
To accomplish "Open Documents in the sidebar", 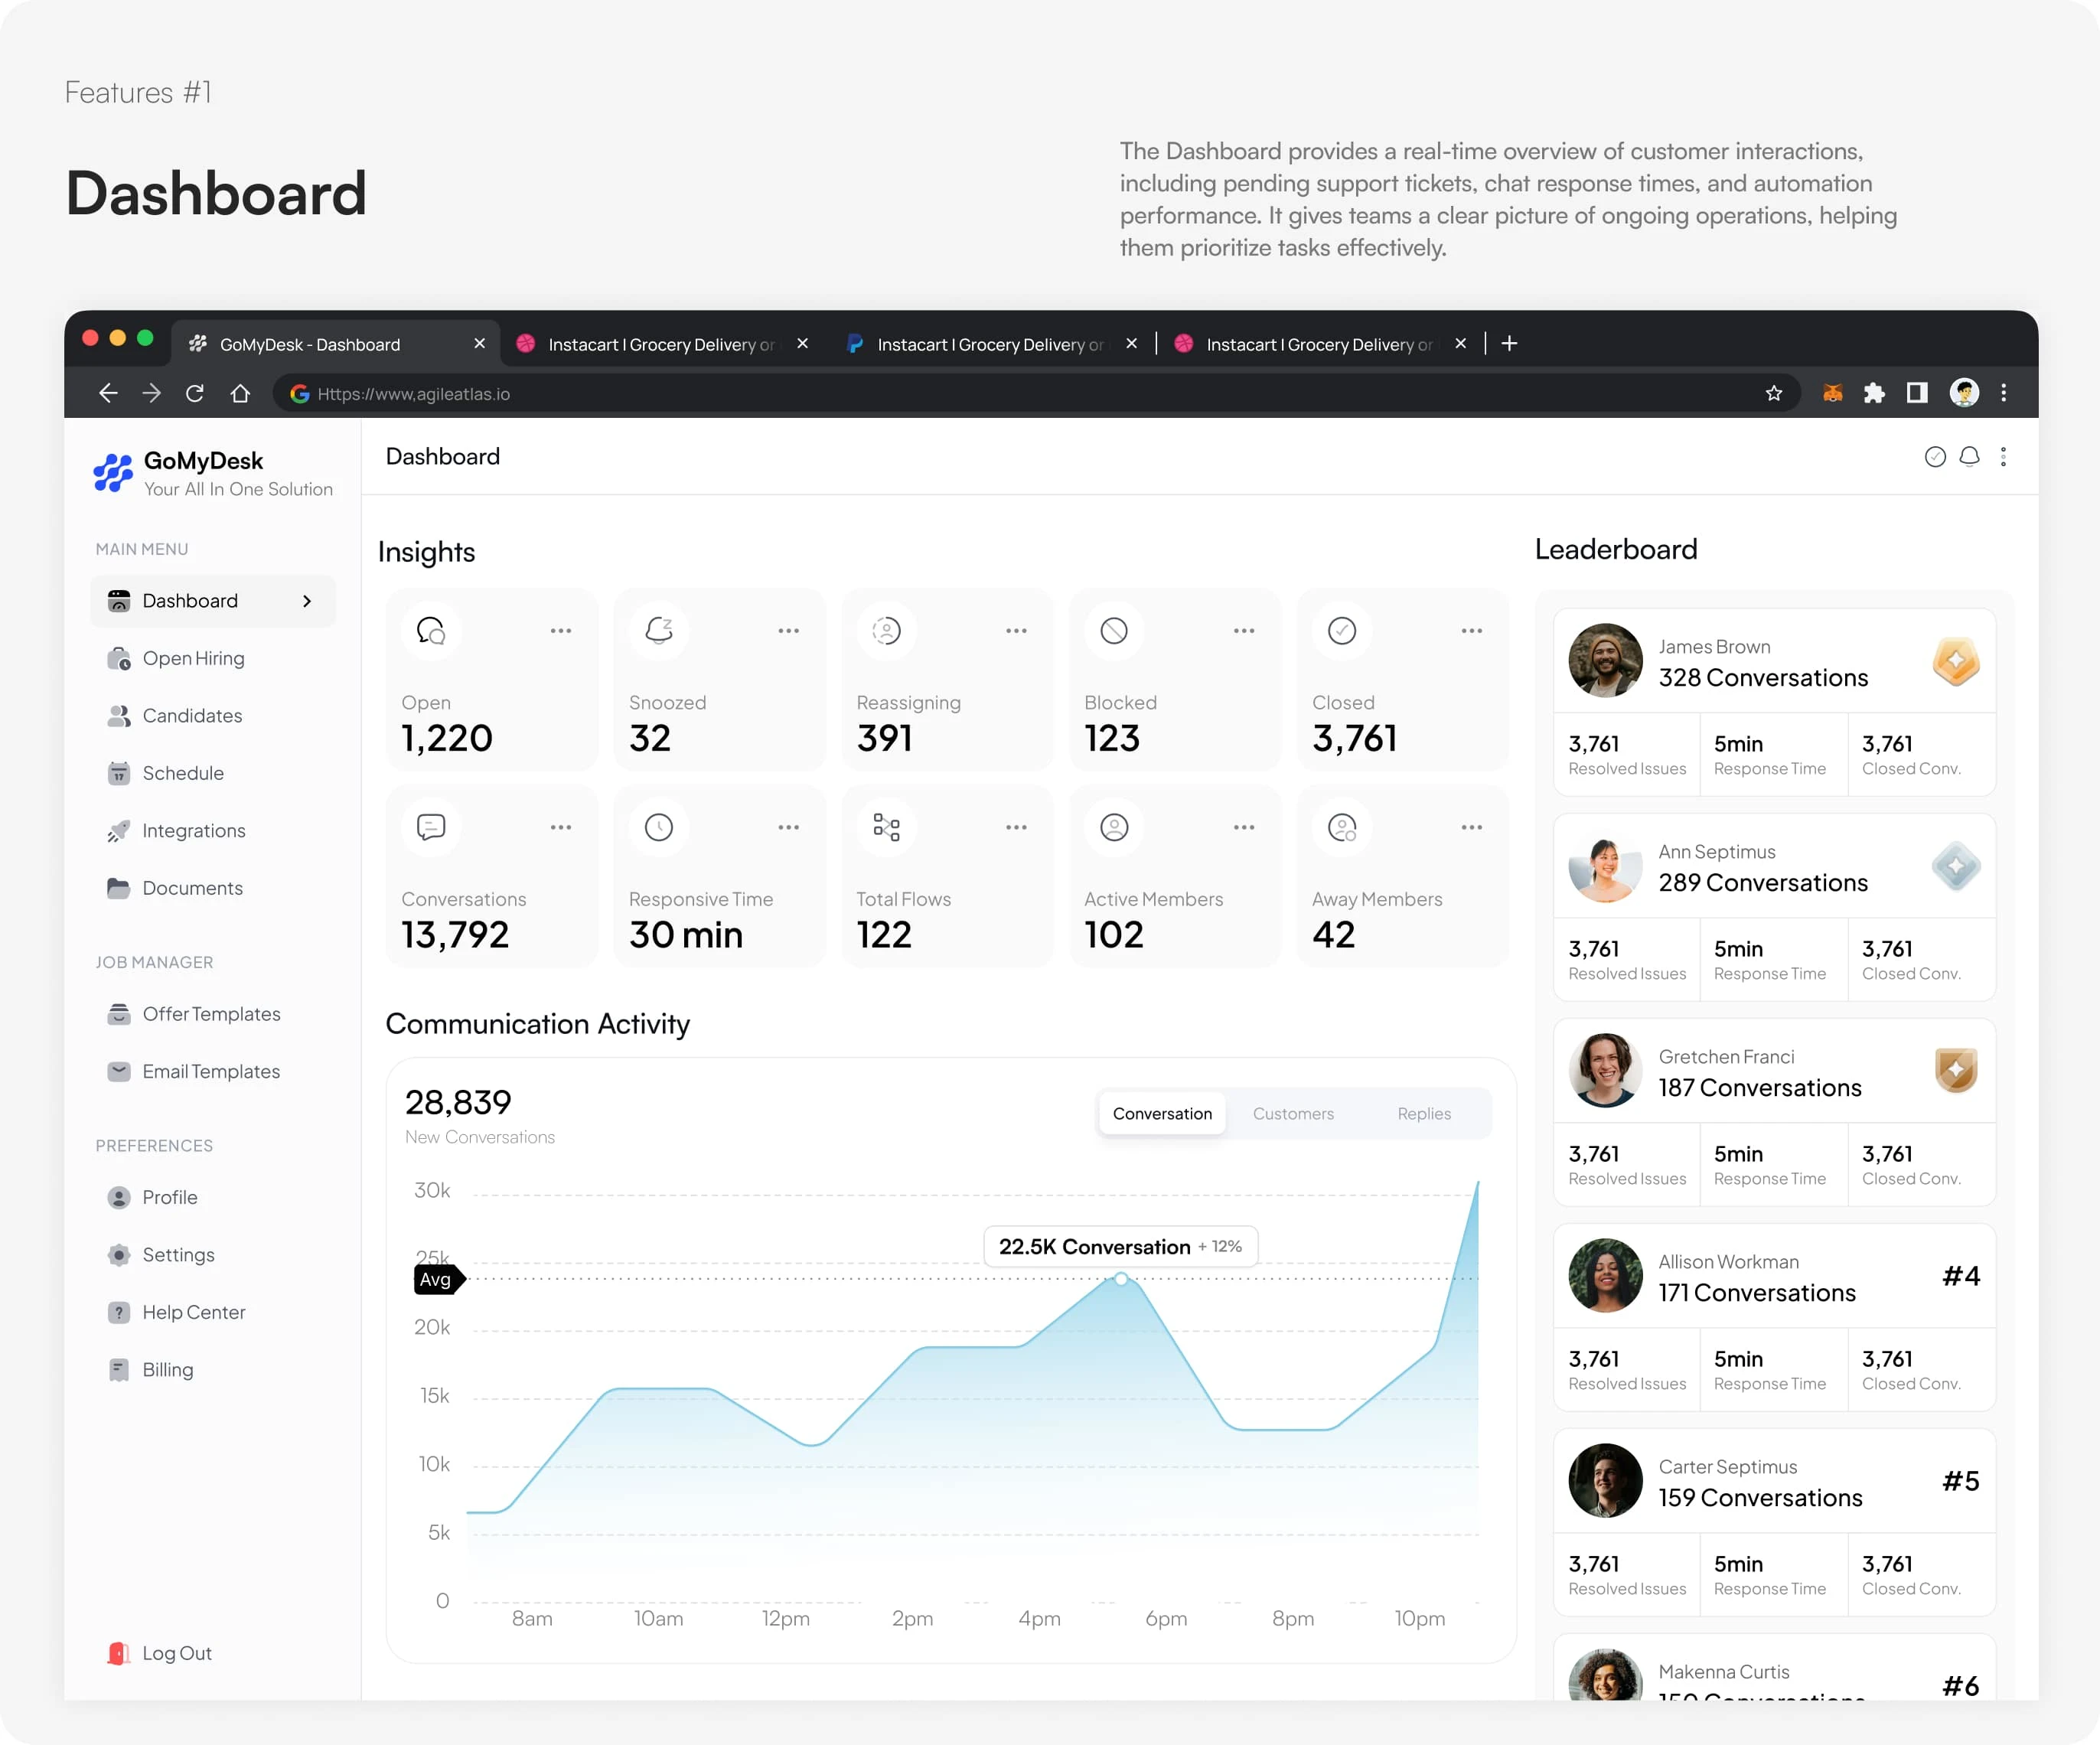I will pos(213,888).
